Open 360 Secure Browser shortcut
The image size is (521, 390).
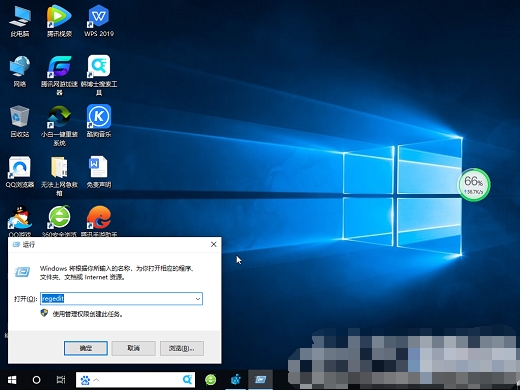(59, 221)
